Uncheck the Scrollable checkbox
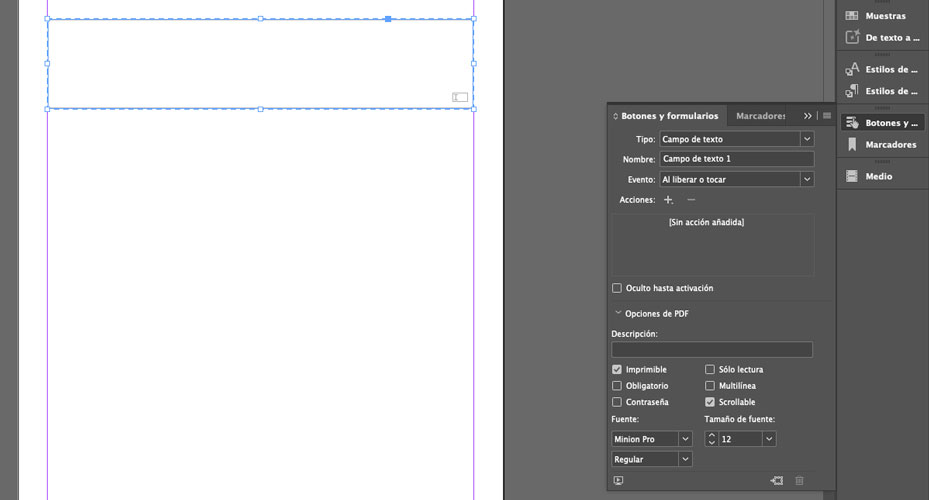Viewport: 929px width, 500px height. (x=710, y=402)
